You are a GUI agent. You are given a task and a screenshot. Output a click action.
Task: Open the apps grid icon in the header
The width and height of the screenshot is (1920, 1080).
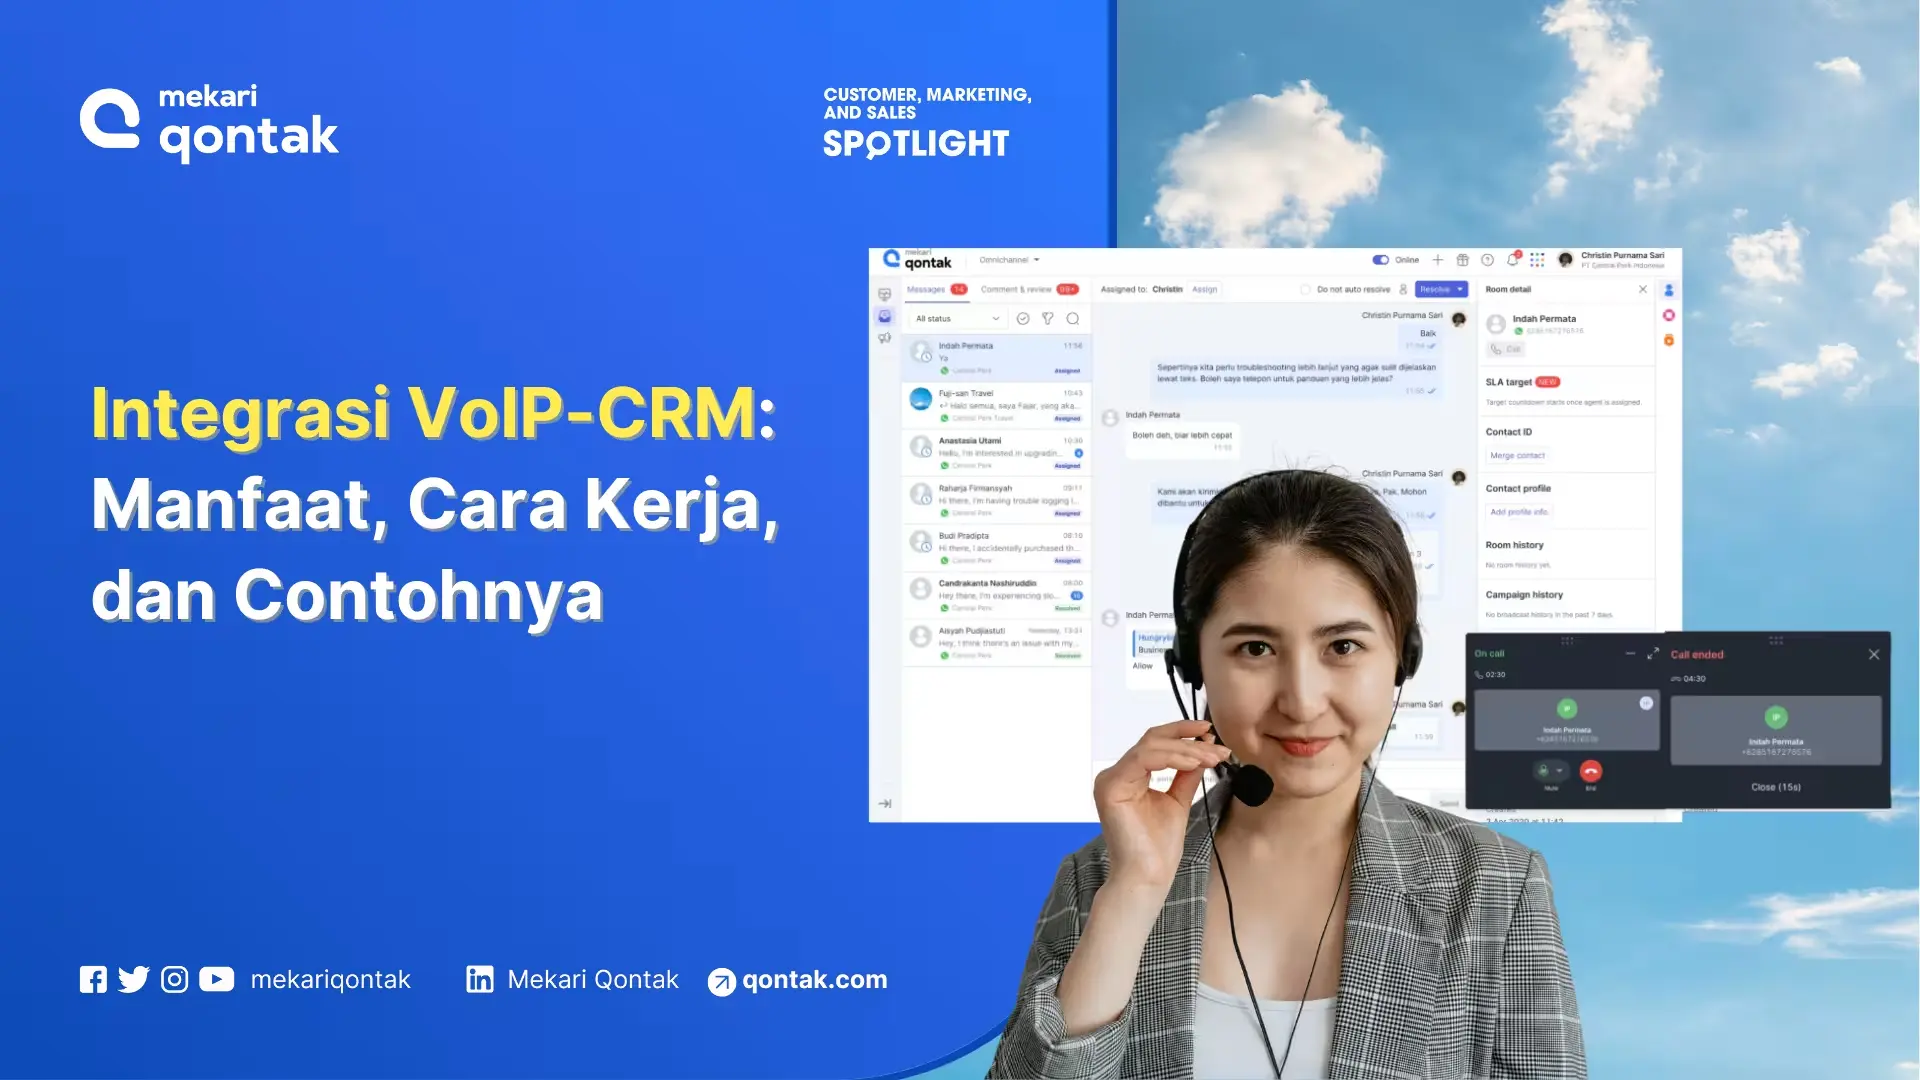1537,260
